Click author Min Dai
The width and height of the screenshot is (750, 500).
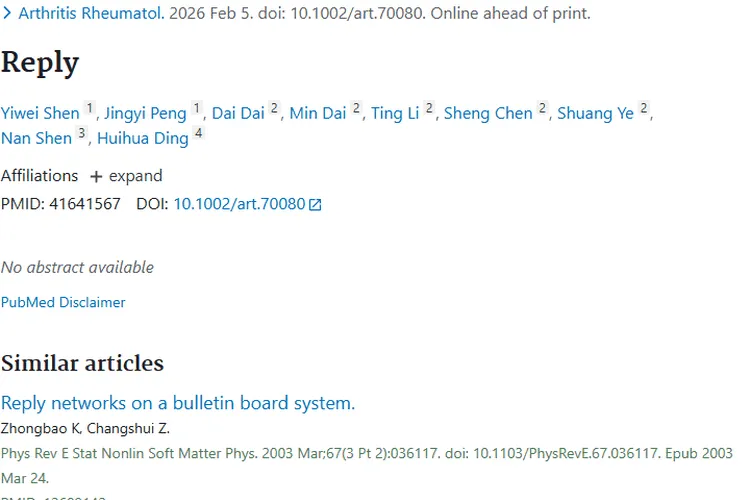(x=317, y=113)
